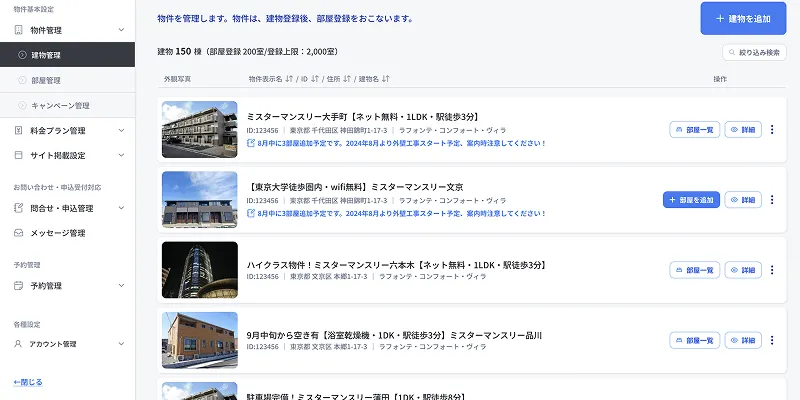Click 詳細 for ミスターマンスリー文京
This screenshot has height=400, width=800.
743,199
